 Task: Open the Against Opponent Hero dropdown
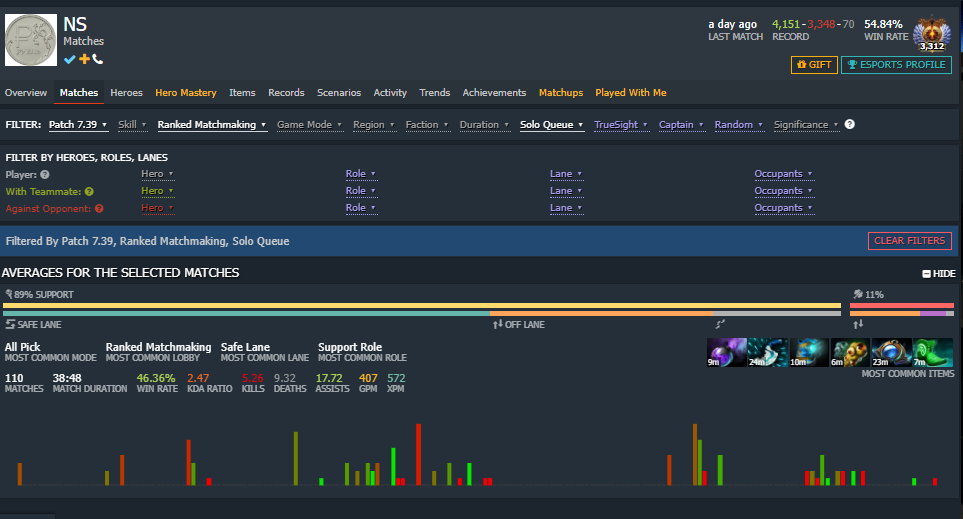pyautogui.click(x=157, y=208)
